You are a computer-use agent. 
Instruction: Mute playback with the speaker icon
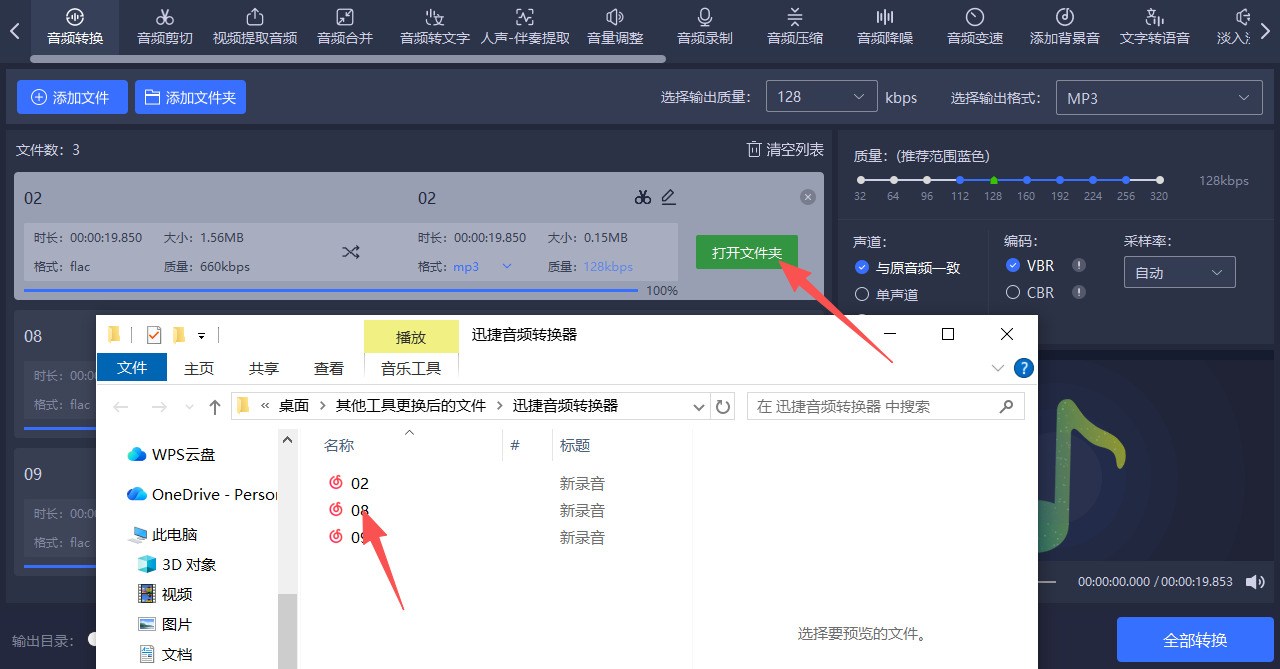[x=1254, y=581]
